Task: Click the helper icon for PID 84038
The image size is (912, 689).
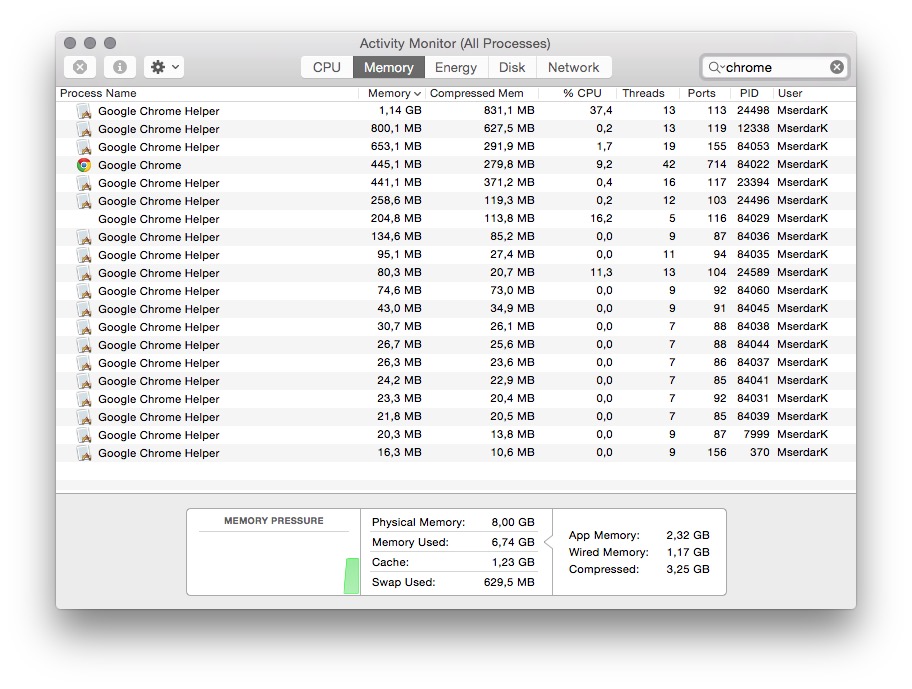Action: pos(84,327)
